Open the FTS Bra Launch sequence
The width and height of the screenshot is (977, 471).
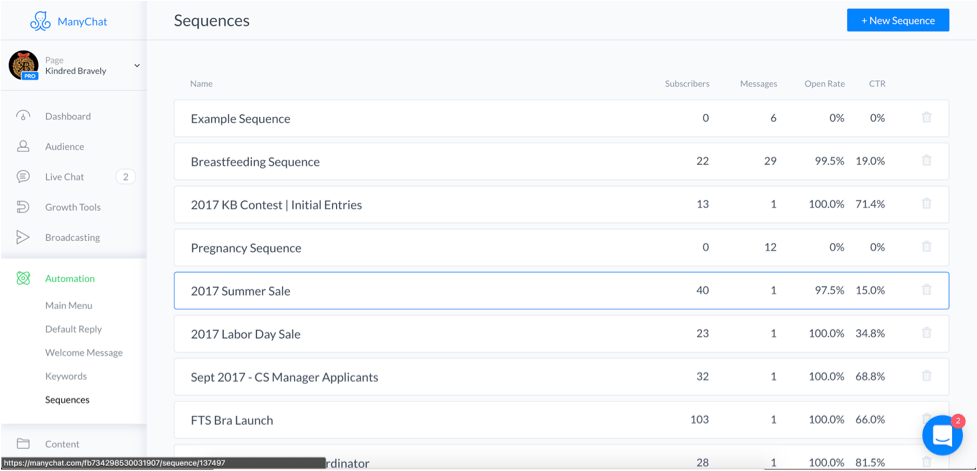[561, 420]
